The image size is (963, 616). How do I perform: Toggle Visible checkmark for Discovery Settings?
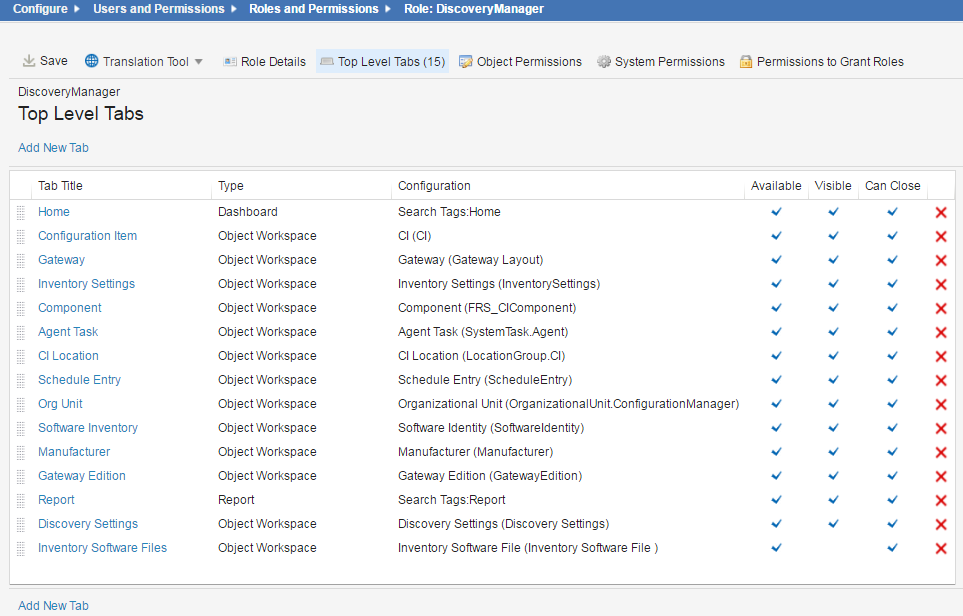point(833,523)
